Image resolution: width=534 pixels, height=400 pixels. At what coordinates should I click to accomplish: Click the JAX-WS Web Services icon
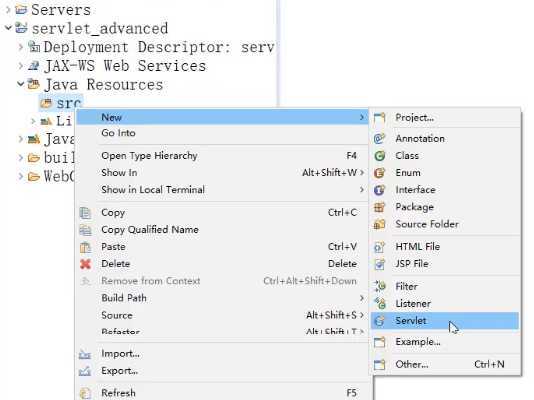click(x=33, y=65)
